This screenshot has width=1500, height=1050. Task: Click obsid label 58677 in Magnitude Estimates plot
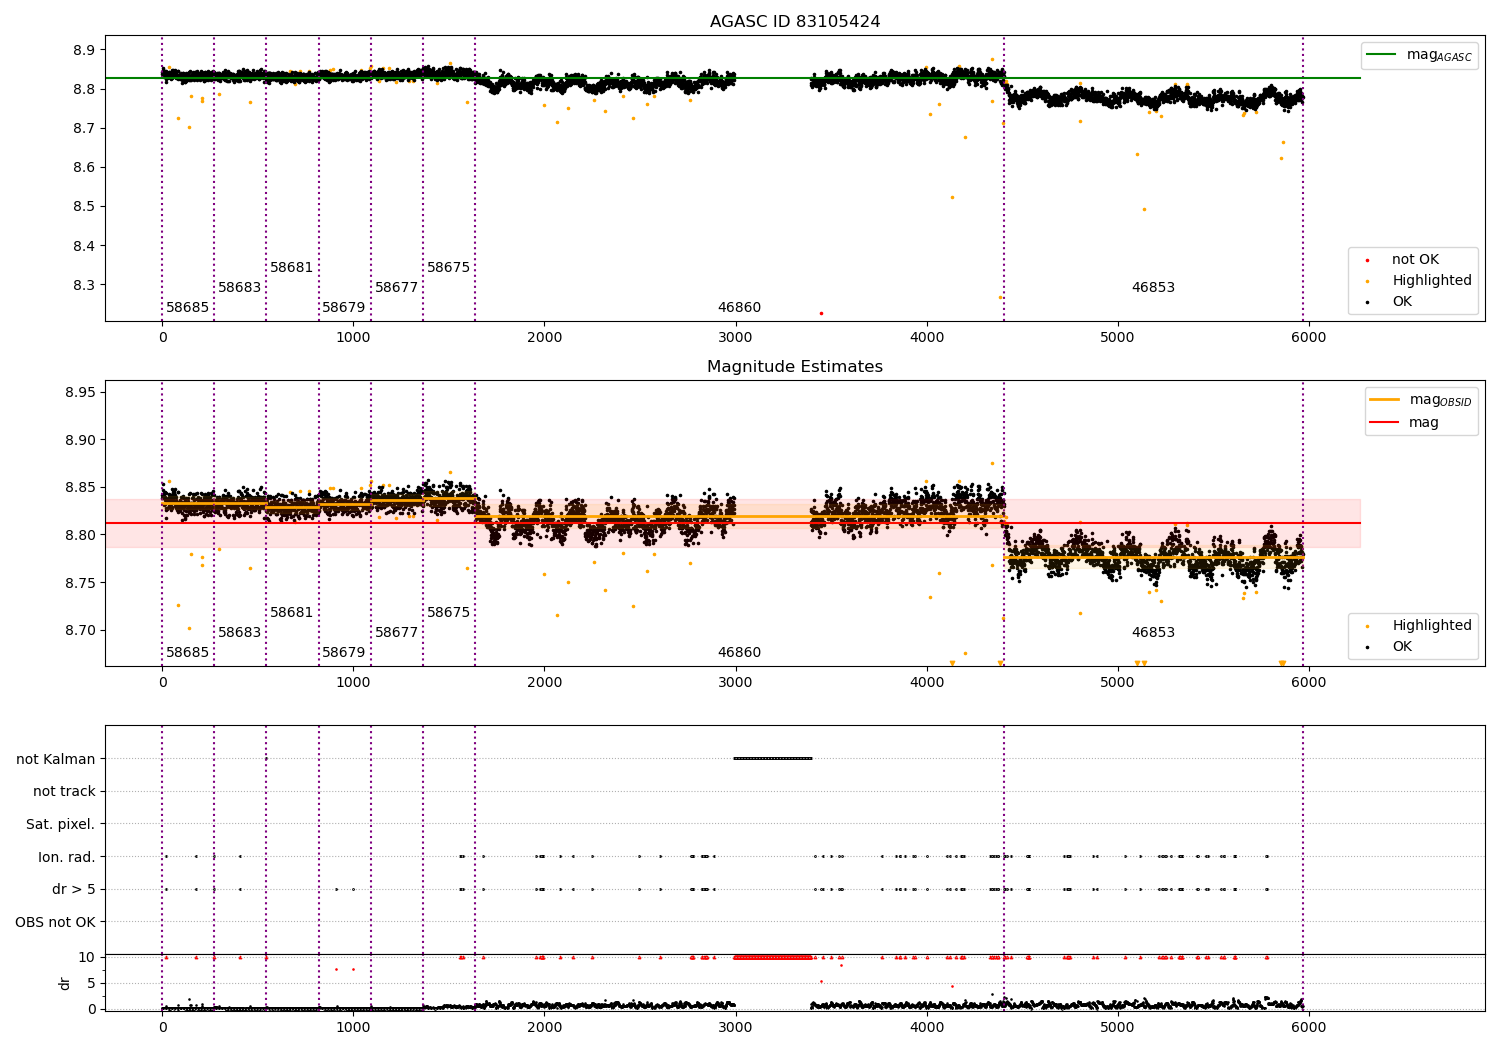click(x=397, y=633)
